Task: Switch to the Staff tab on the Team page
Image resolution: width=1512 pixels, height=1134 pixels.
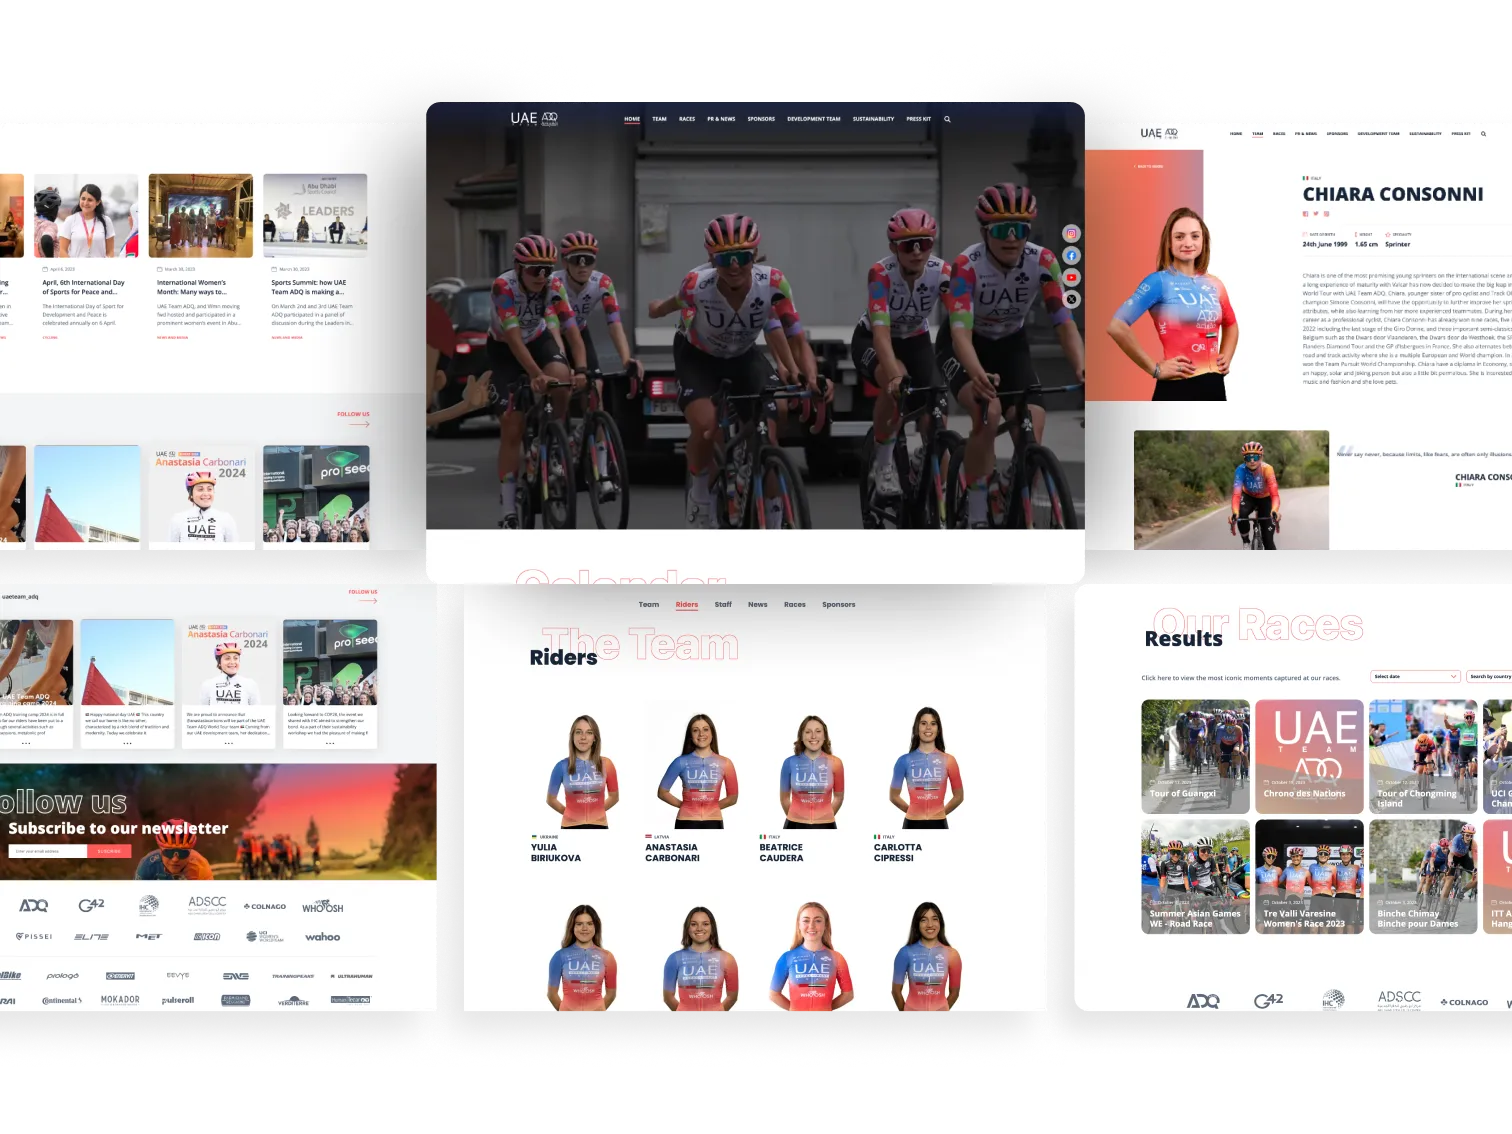Action: (723, 605)
